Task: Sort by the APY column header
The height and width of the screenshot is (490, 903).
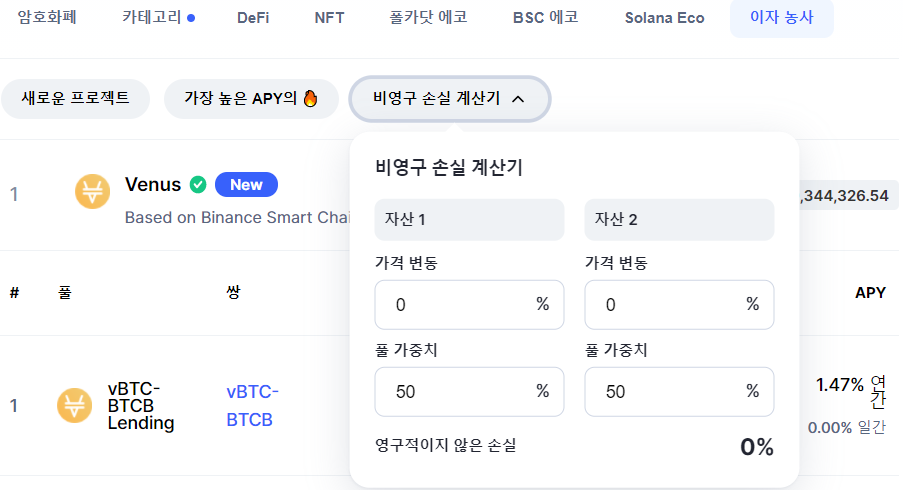Action: (x=870, y=293)
